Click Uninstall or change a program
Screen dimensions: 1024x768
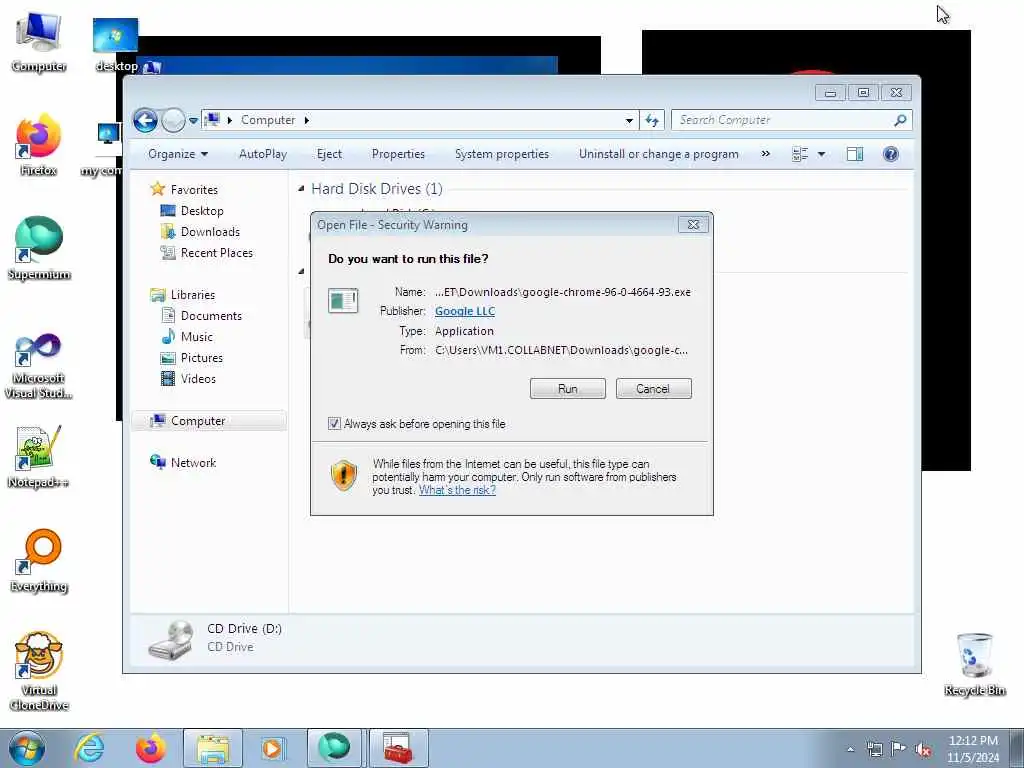pos(658,154)
